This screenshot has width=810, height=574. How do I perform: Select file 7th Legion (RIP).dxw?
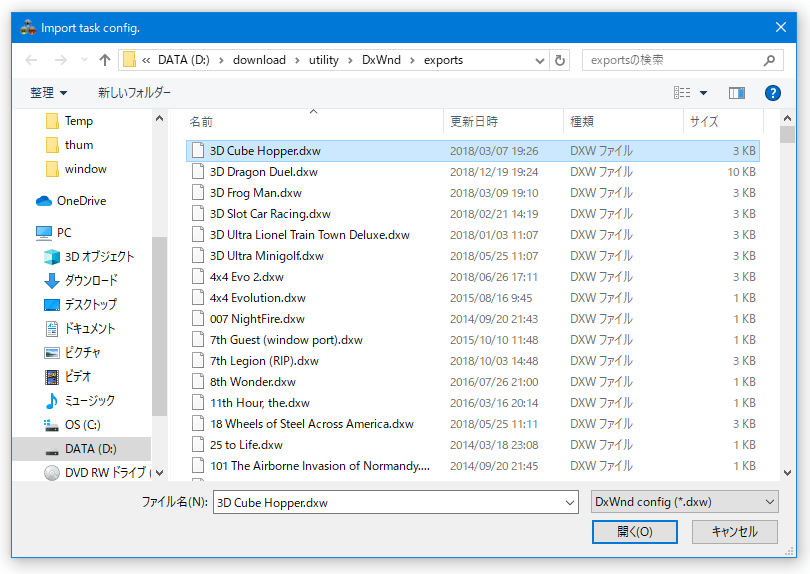point(473,361)
